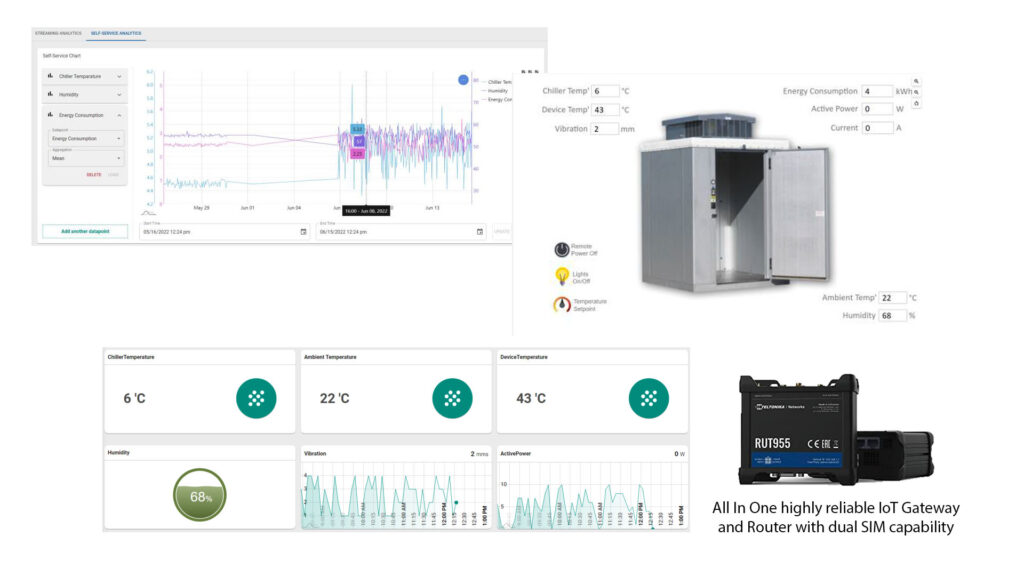The image size is (1024, 576).
Task: Select the Self-Service Analytics tab
Action: [117, 34]
